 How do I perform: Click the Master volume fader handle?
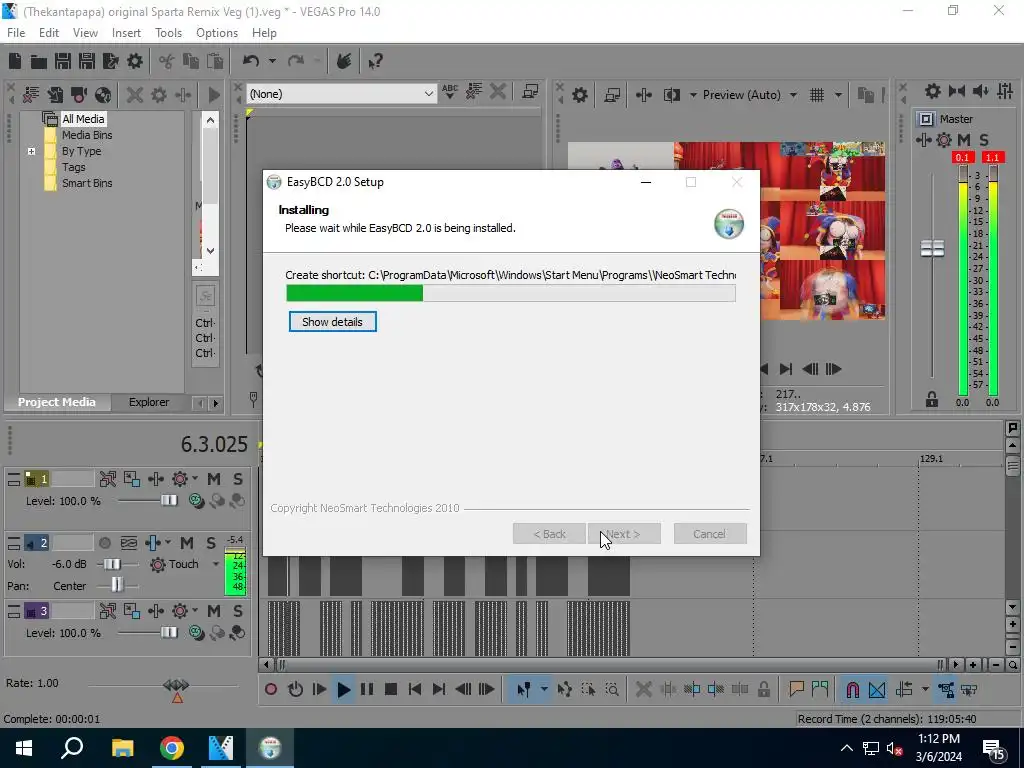(x=932, y=248)
